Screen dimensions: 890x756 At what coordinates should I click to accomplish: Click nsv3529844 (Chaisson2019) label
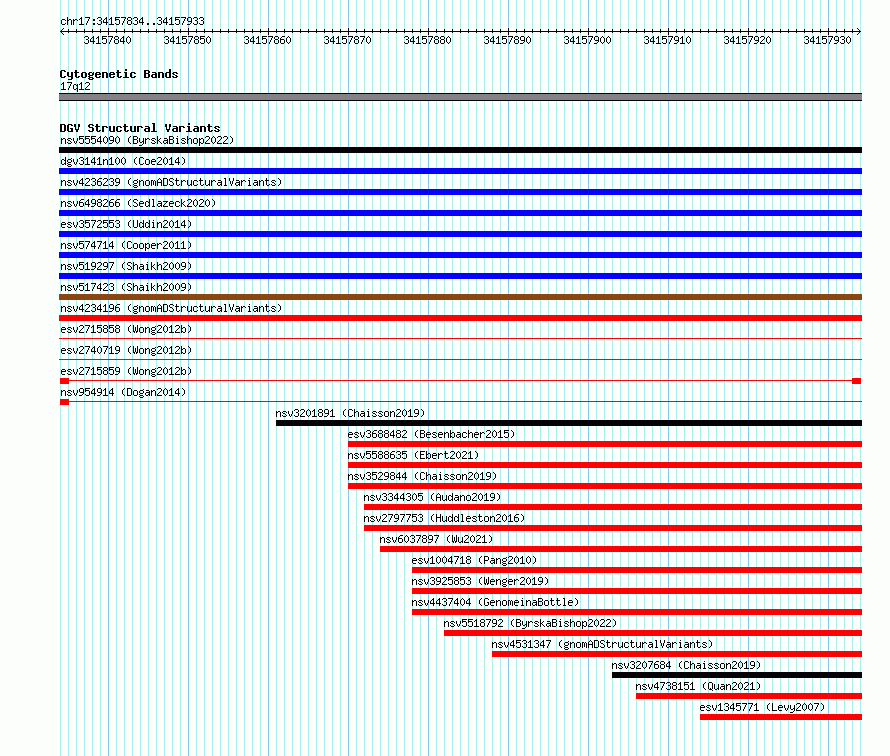pyautogui.click(x=422, y=476)
